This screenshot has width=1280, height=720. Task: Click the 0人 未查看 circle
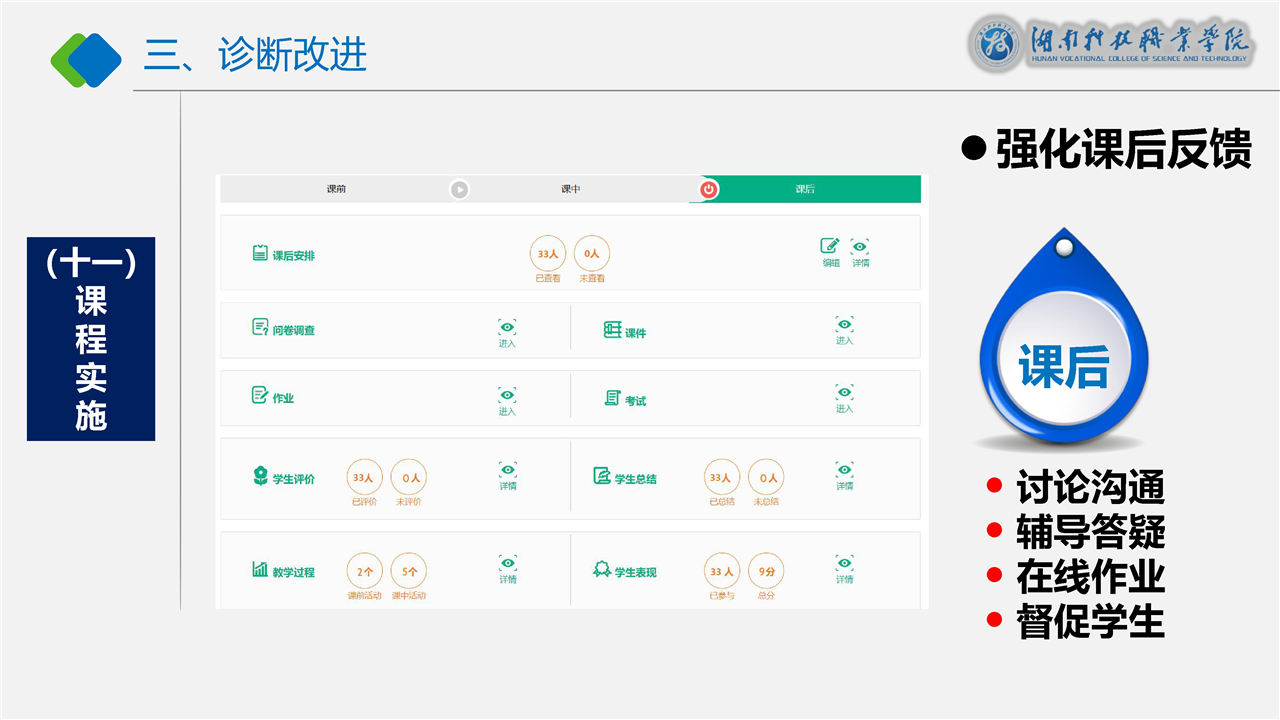click(x=592, y=254)
